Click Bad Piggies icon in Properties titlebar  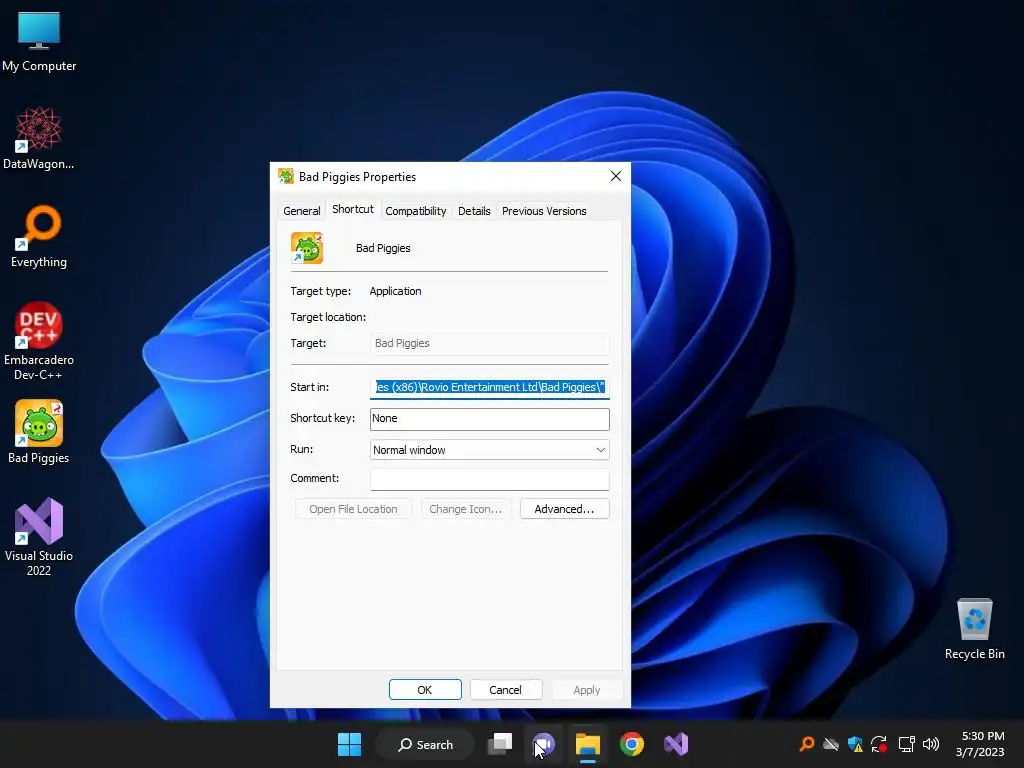(285, 176)
